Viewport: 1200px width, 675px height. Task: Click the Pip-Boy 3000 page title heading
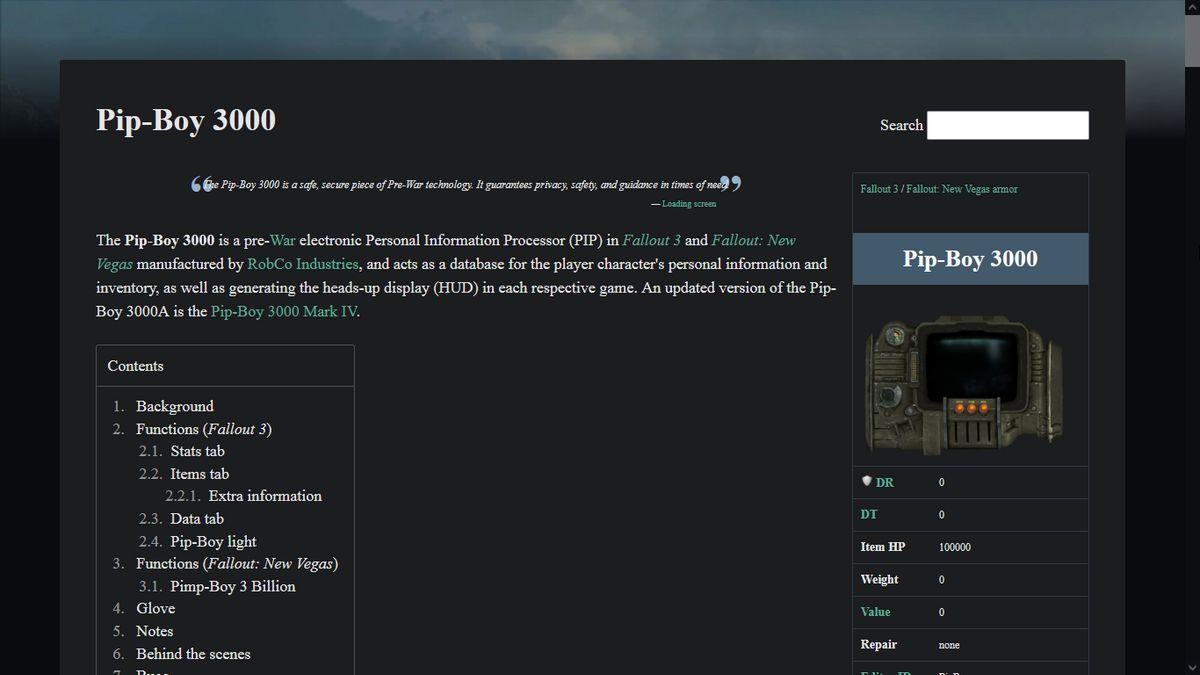click(x=186, y=120)
